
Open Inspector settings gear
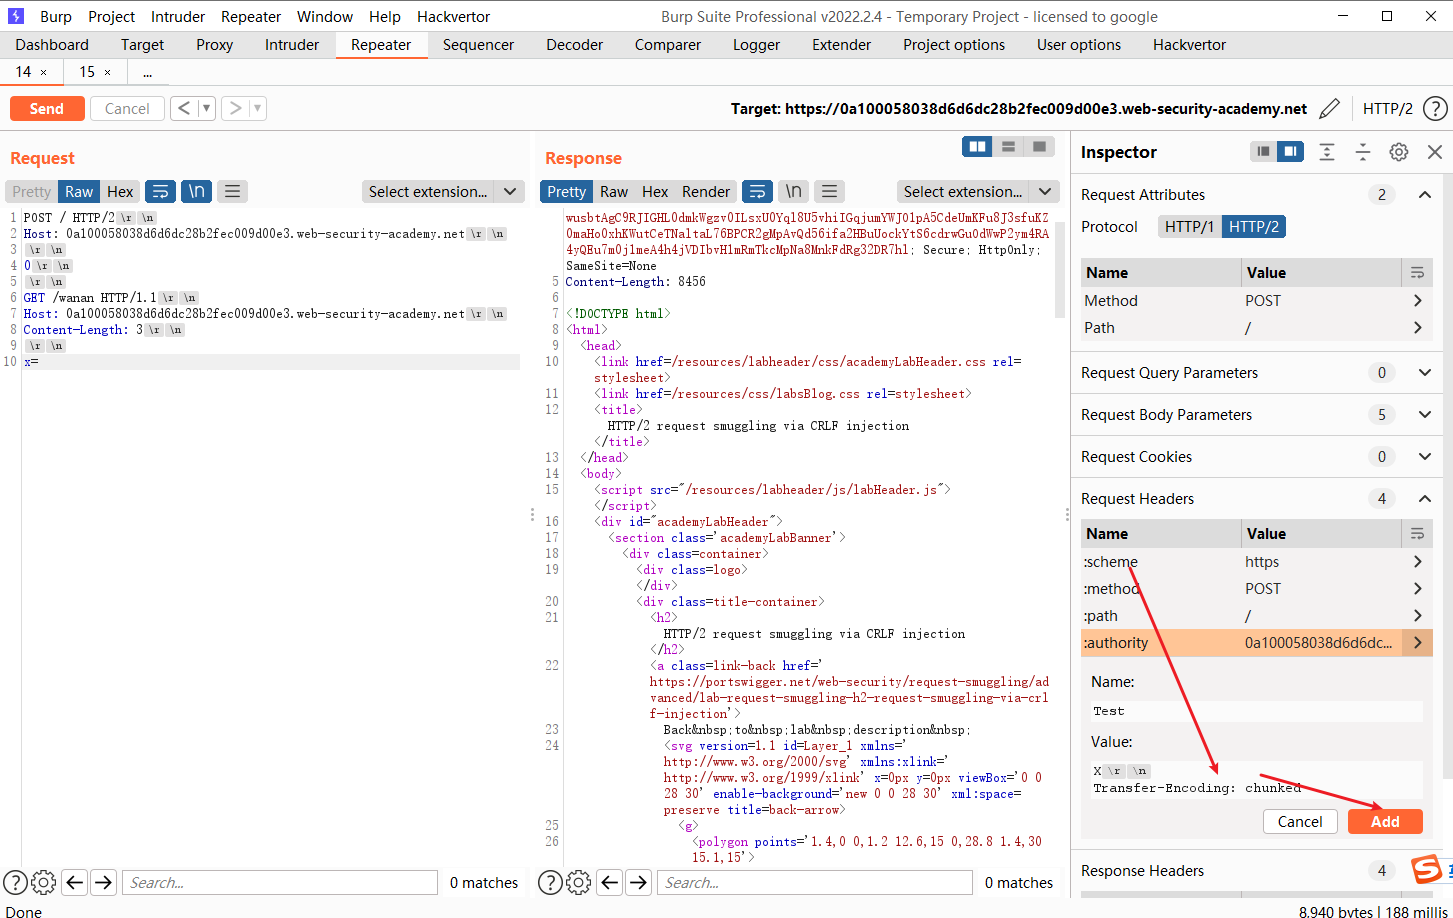[x=1399, y=152]
